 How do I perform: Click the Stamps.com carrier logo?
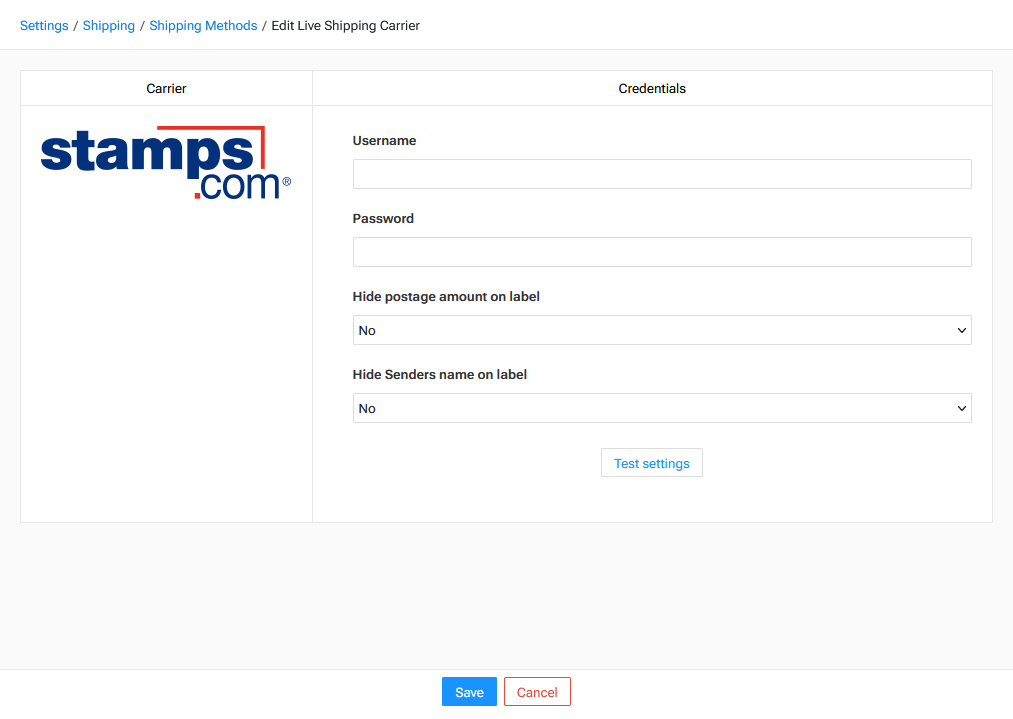point(163,160)
